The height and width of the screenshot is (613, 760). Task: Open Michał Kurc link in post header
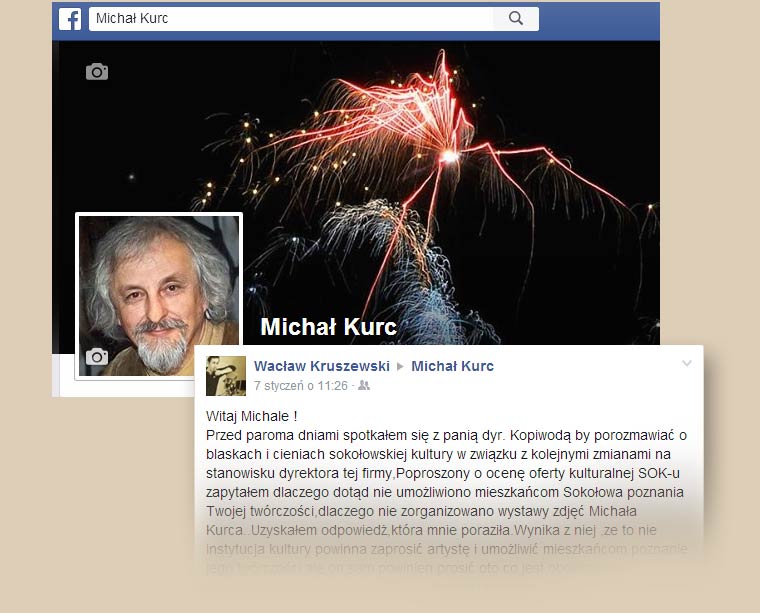click(x=452, y=366)
